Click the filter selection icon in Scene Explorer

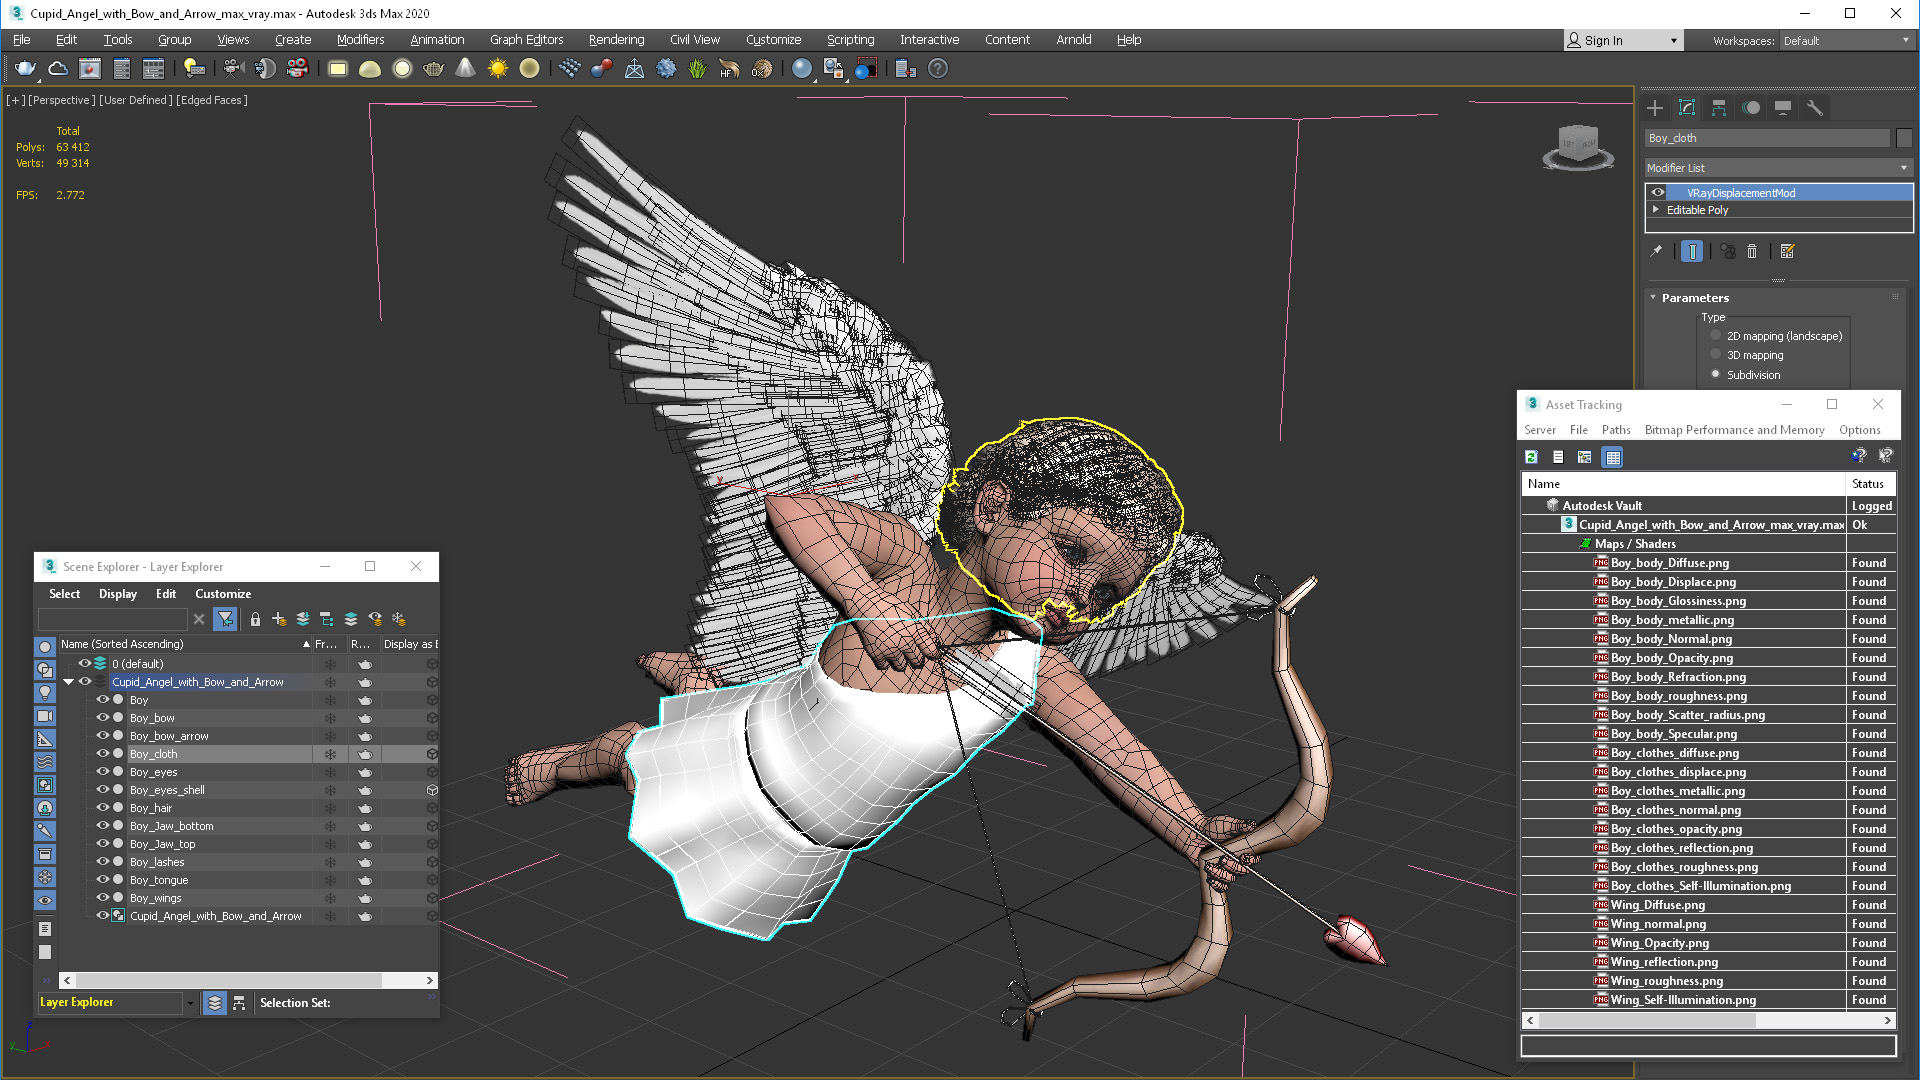pyautogui.click(x=225, y=620)
